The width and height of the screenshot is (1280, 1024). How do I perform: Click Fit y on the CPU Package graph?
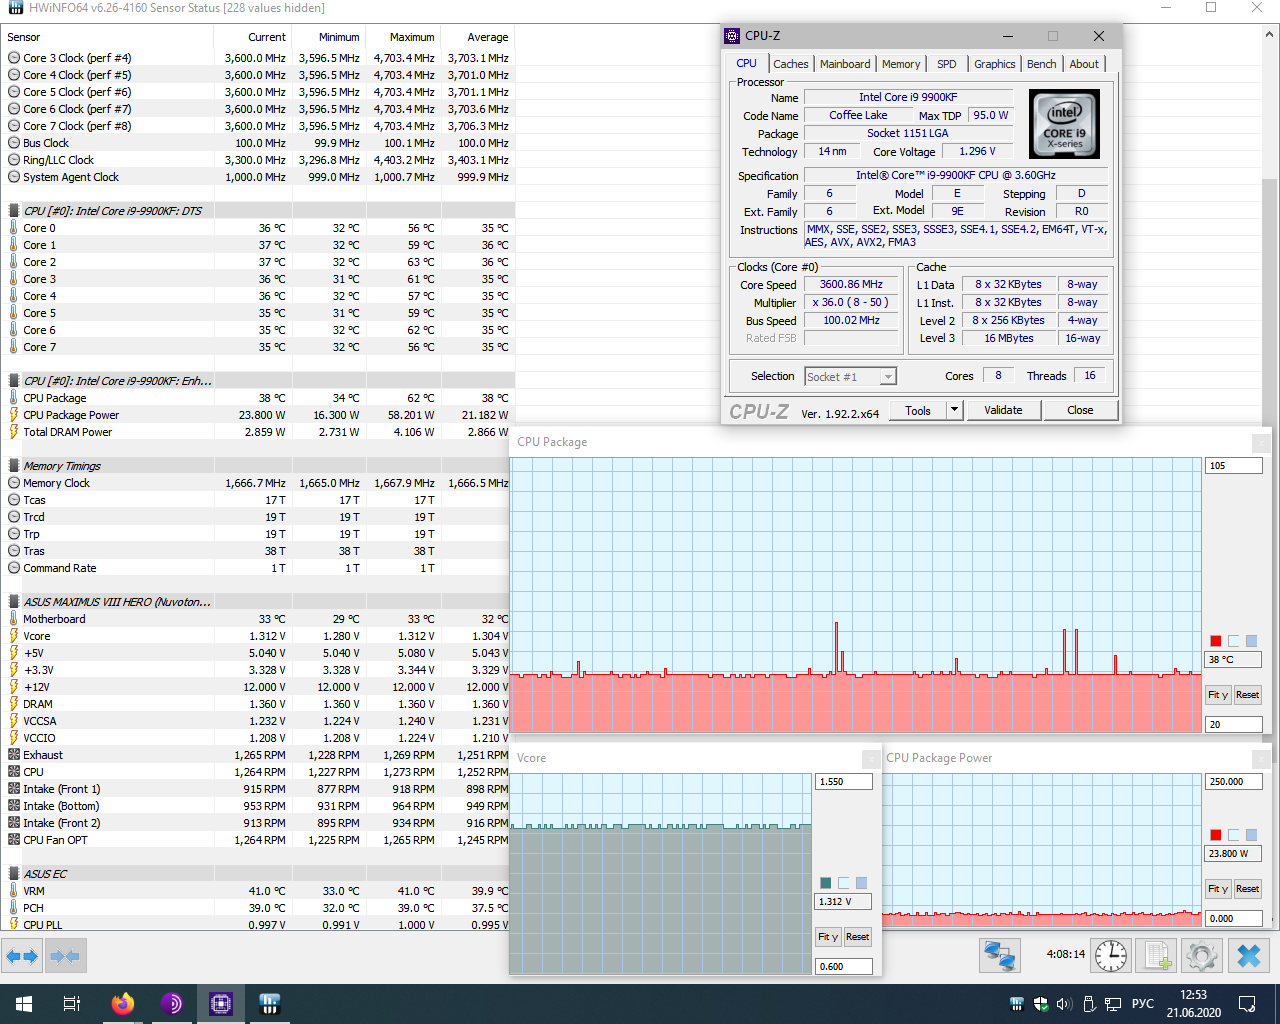(x=1217, y=695)
